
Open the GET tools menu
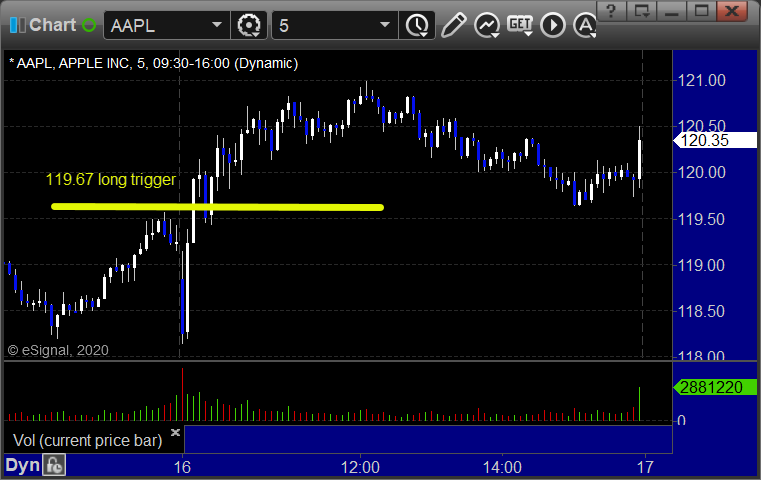(x=520, y=25)
